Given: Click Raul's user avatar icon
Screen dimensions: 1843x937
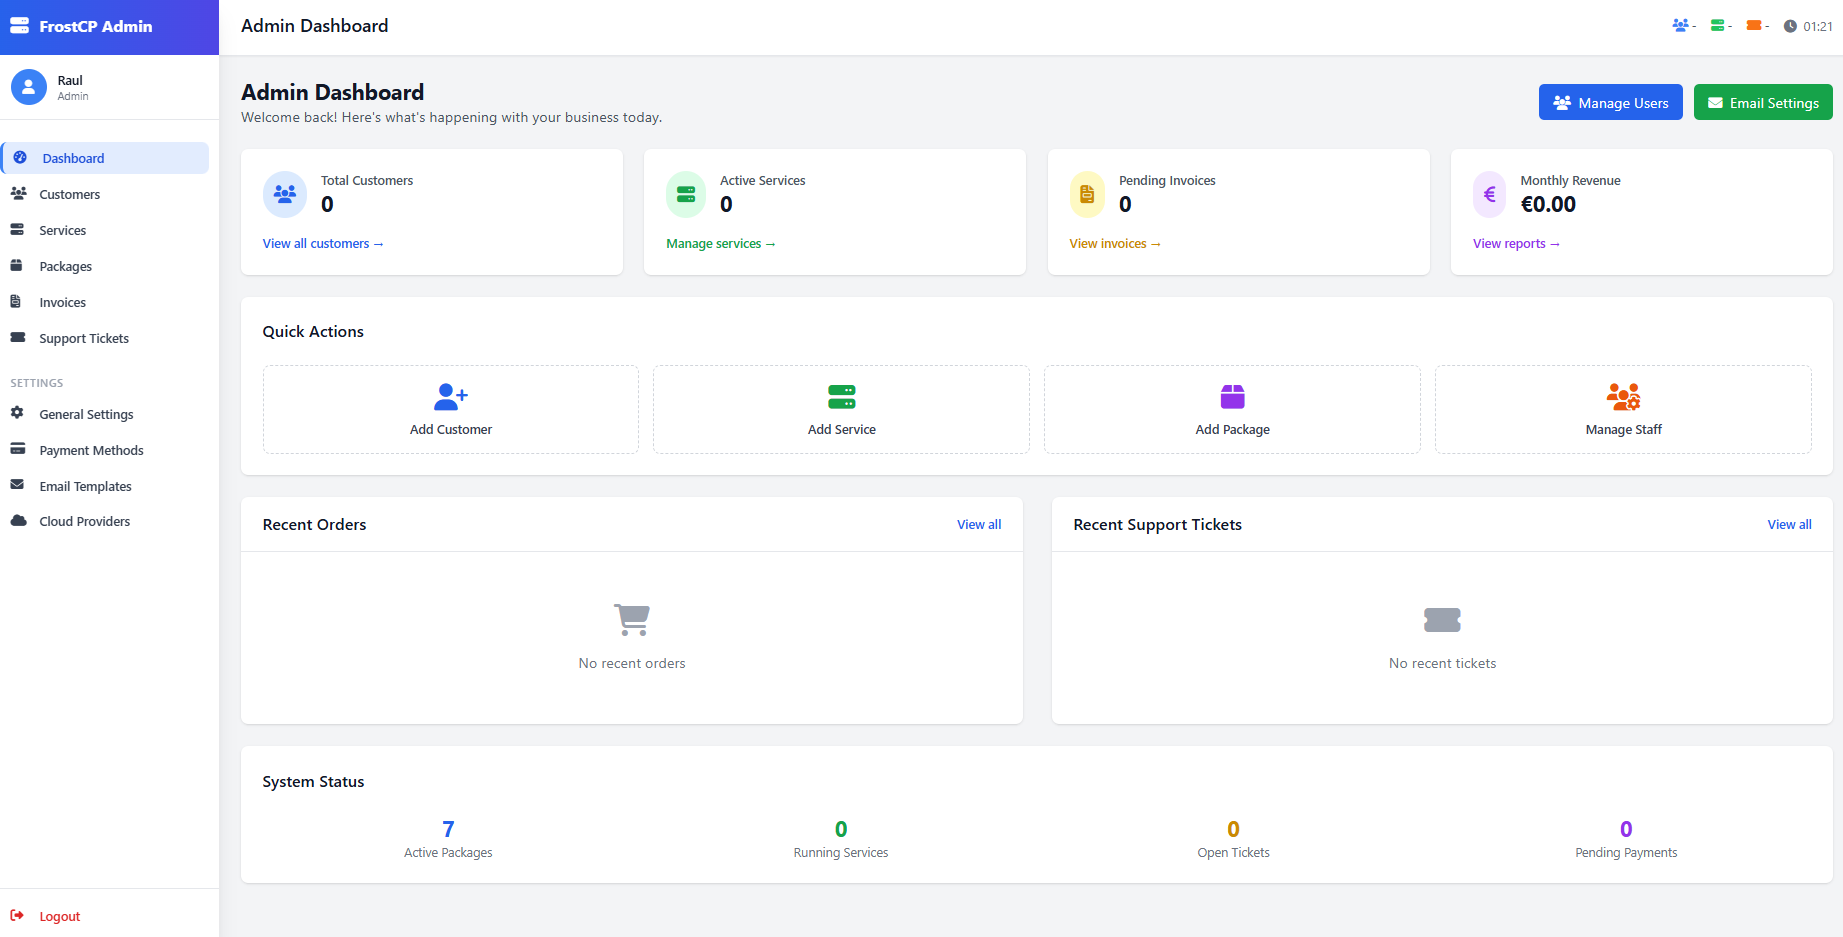Looking at the screenshot, I should (x=29, y=87).
